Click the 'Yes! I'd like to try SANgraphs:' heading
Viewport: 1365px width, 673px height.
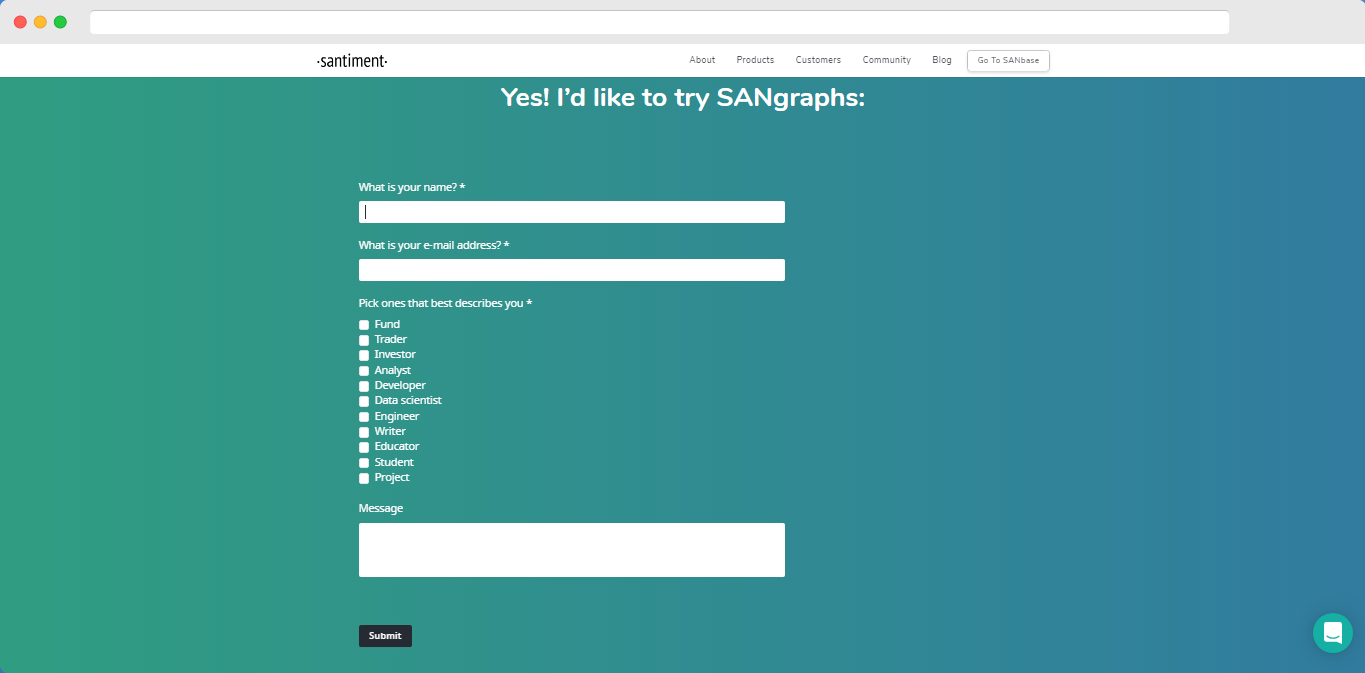(x=682, y=98)
